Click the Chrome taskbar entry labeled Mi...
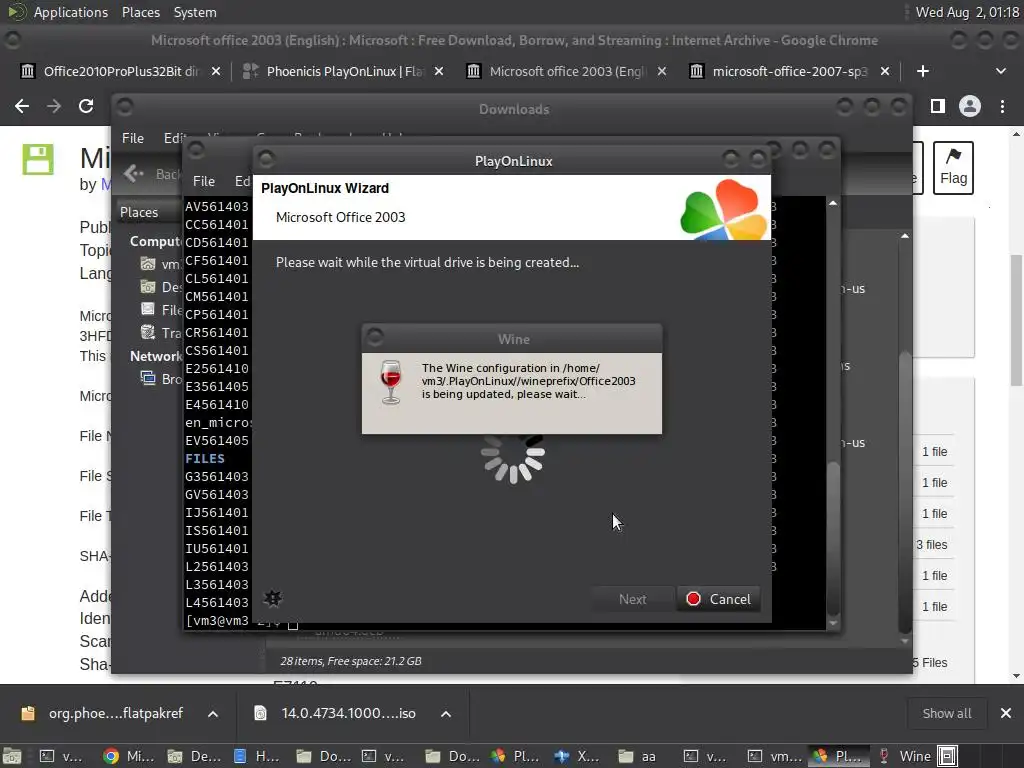 (x=129, y=756)
